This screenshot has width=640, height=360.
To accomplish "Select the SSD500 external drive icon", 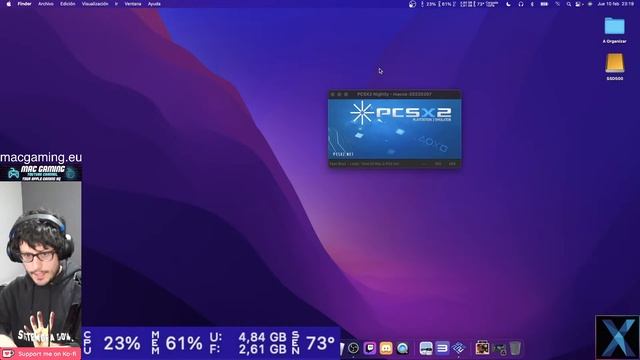I will 614,67.
